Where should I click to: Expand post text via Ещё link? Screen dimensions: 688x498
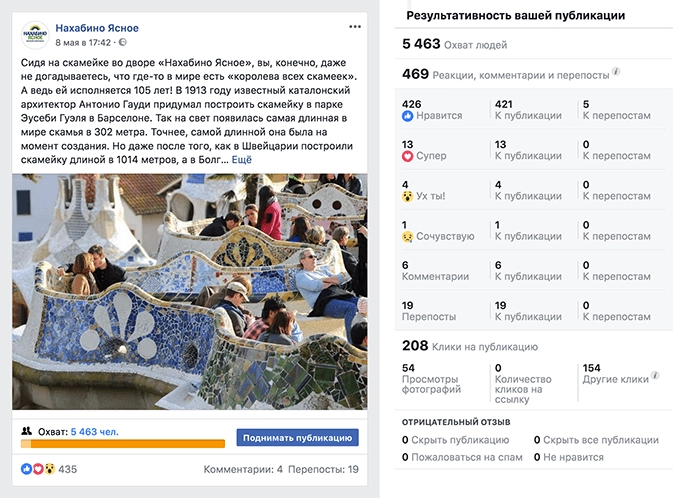241,160
